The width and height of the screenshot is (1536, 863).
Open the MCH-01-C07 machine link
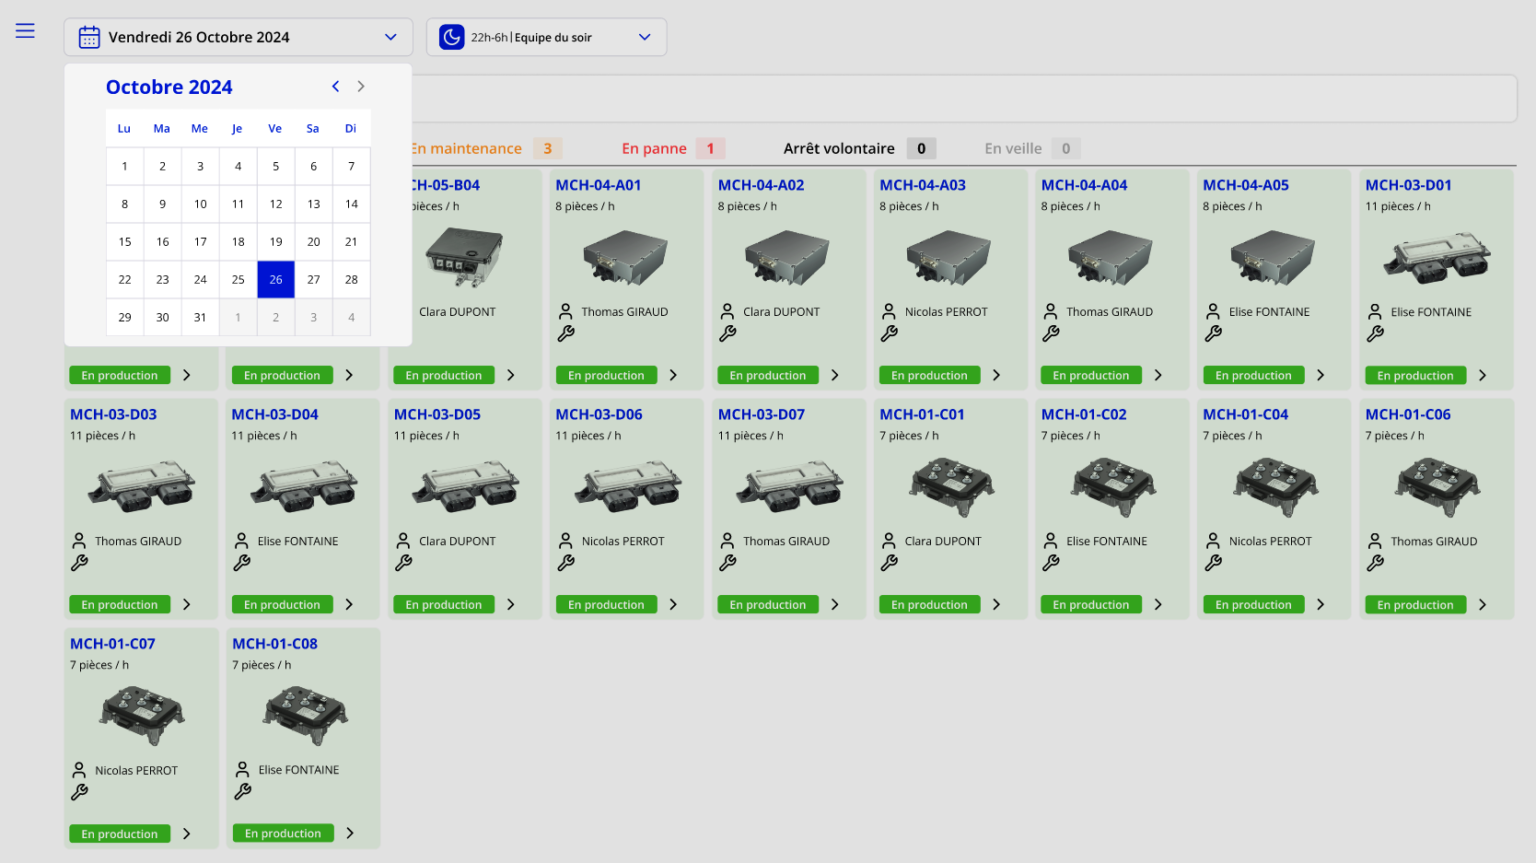[x=113, y=644]
